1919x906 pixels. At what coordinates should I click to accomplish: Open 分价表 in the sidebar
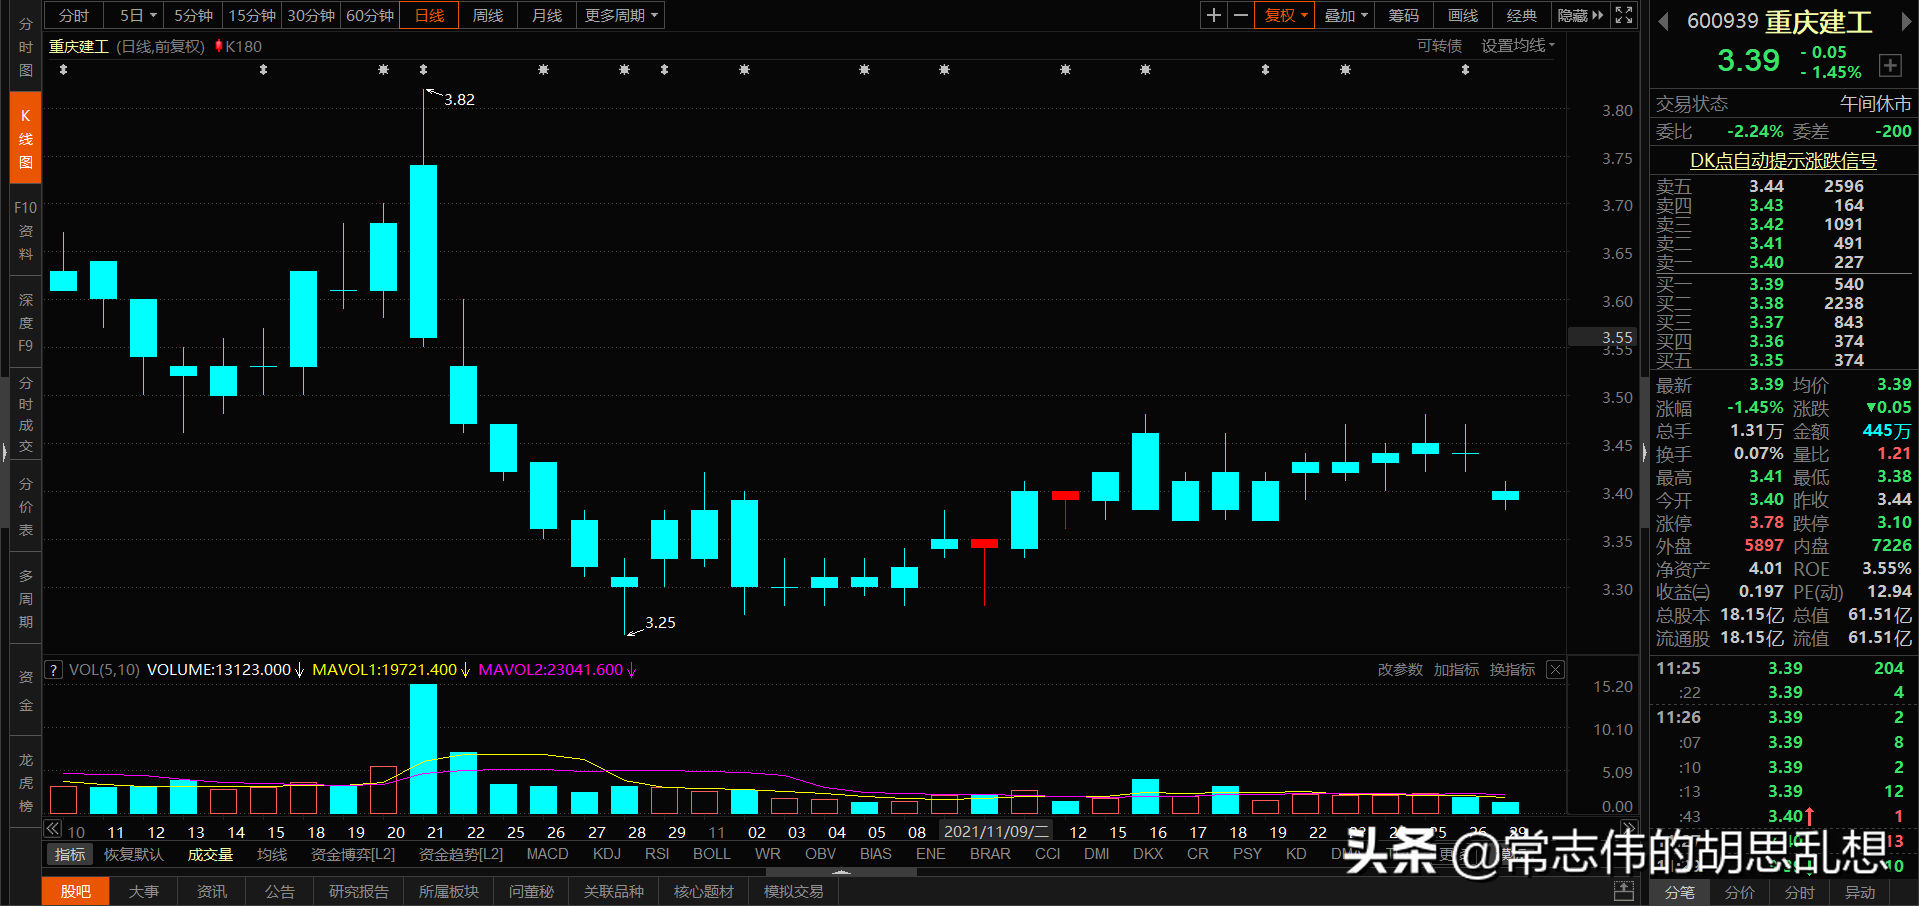26,507
